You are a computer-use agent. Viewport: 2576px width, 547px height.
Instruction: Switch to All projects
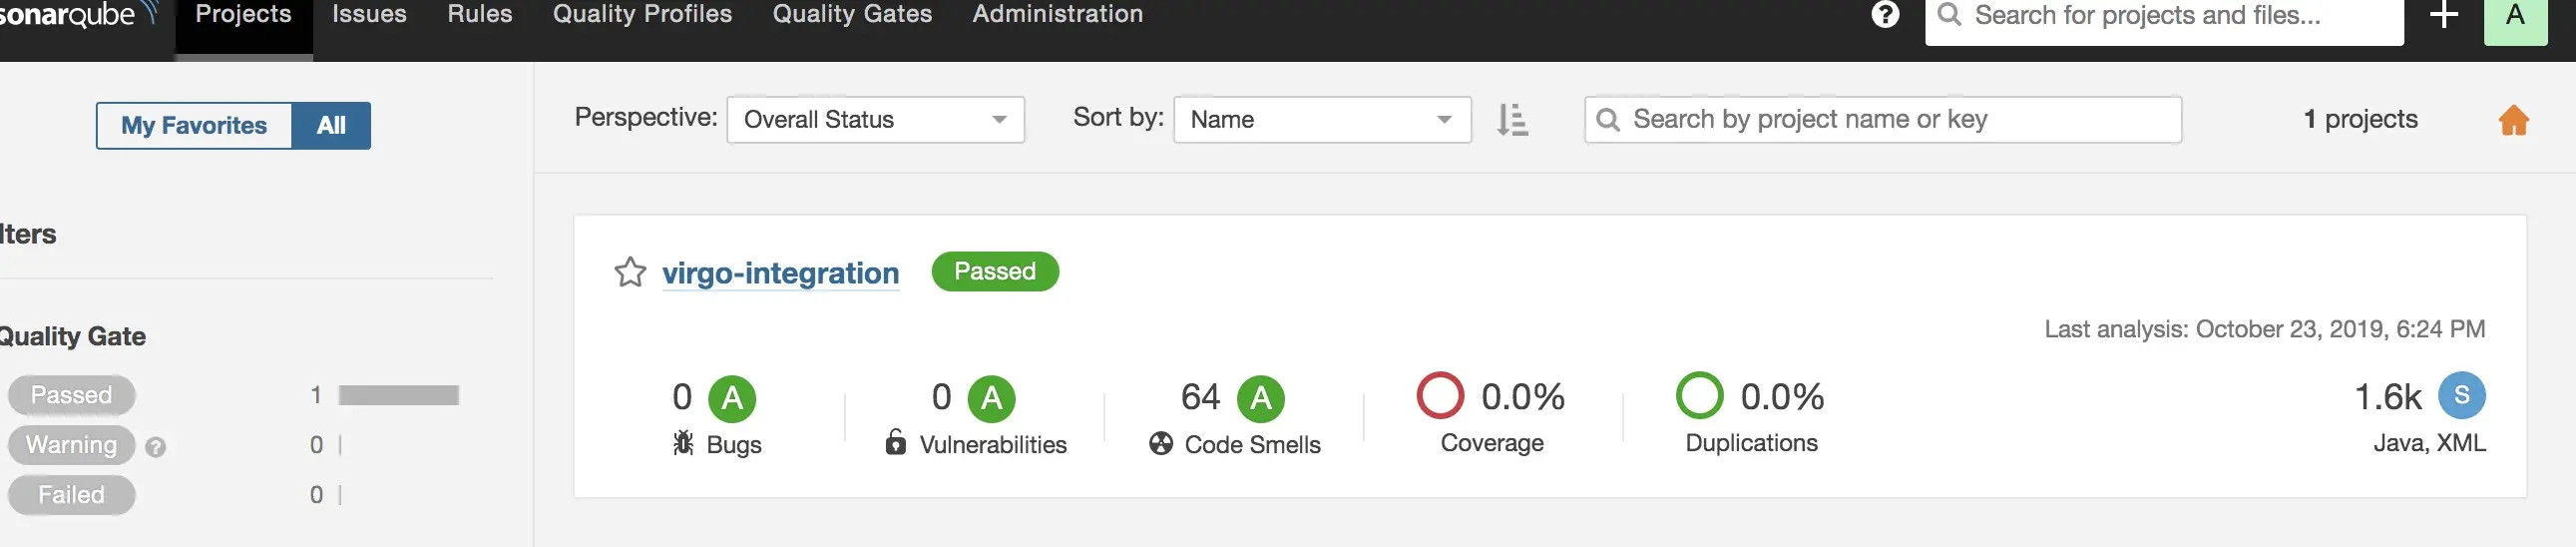pos(331,126)
